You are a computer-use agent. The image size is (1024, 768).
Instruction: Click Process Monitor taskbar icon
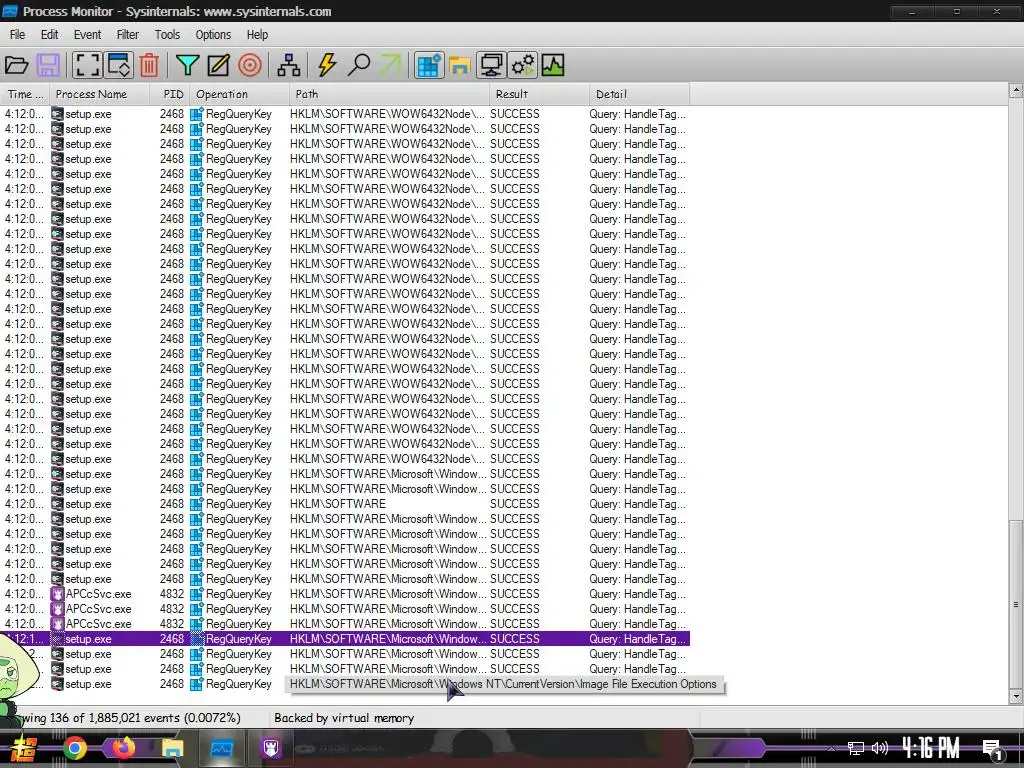[x=221, y=748]
